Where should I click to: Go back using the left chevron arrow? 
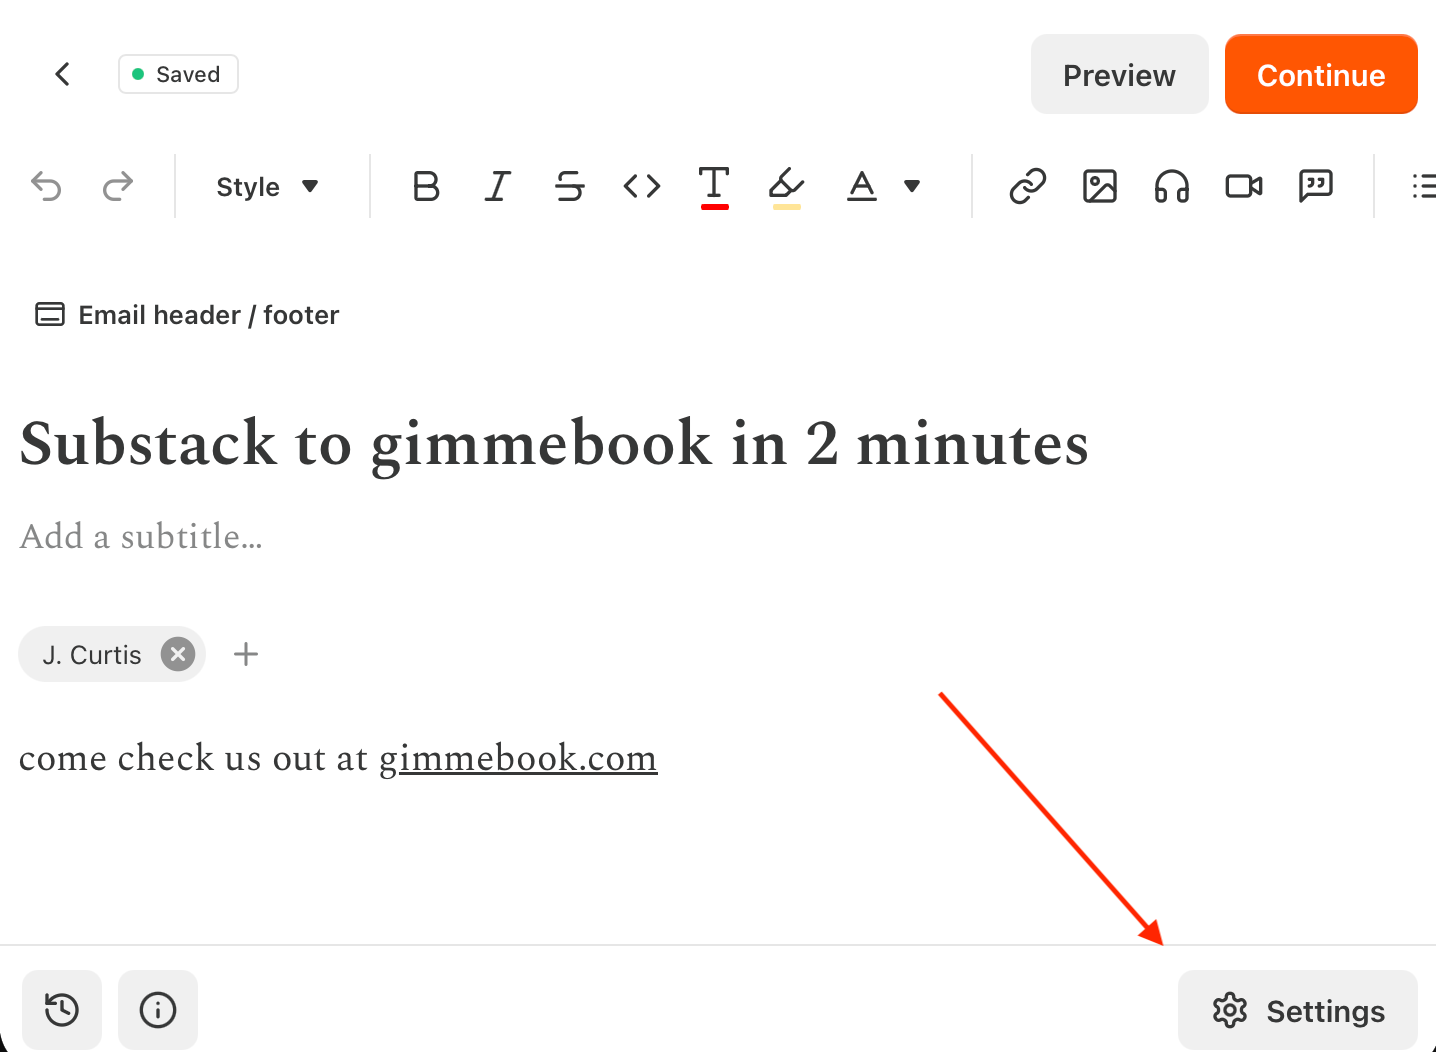(x=62, y=74)
